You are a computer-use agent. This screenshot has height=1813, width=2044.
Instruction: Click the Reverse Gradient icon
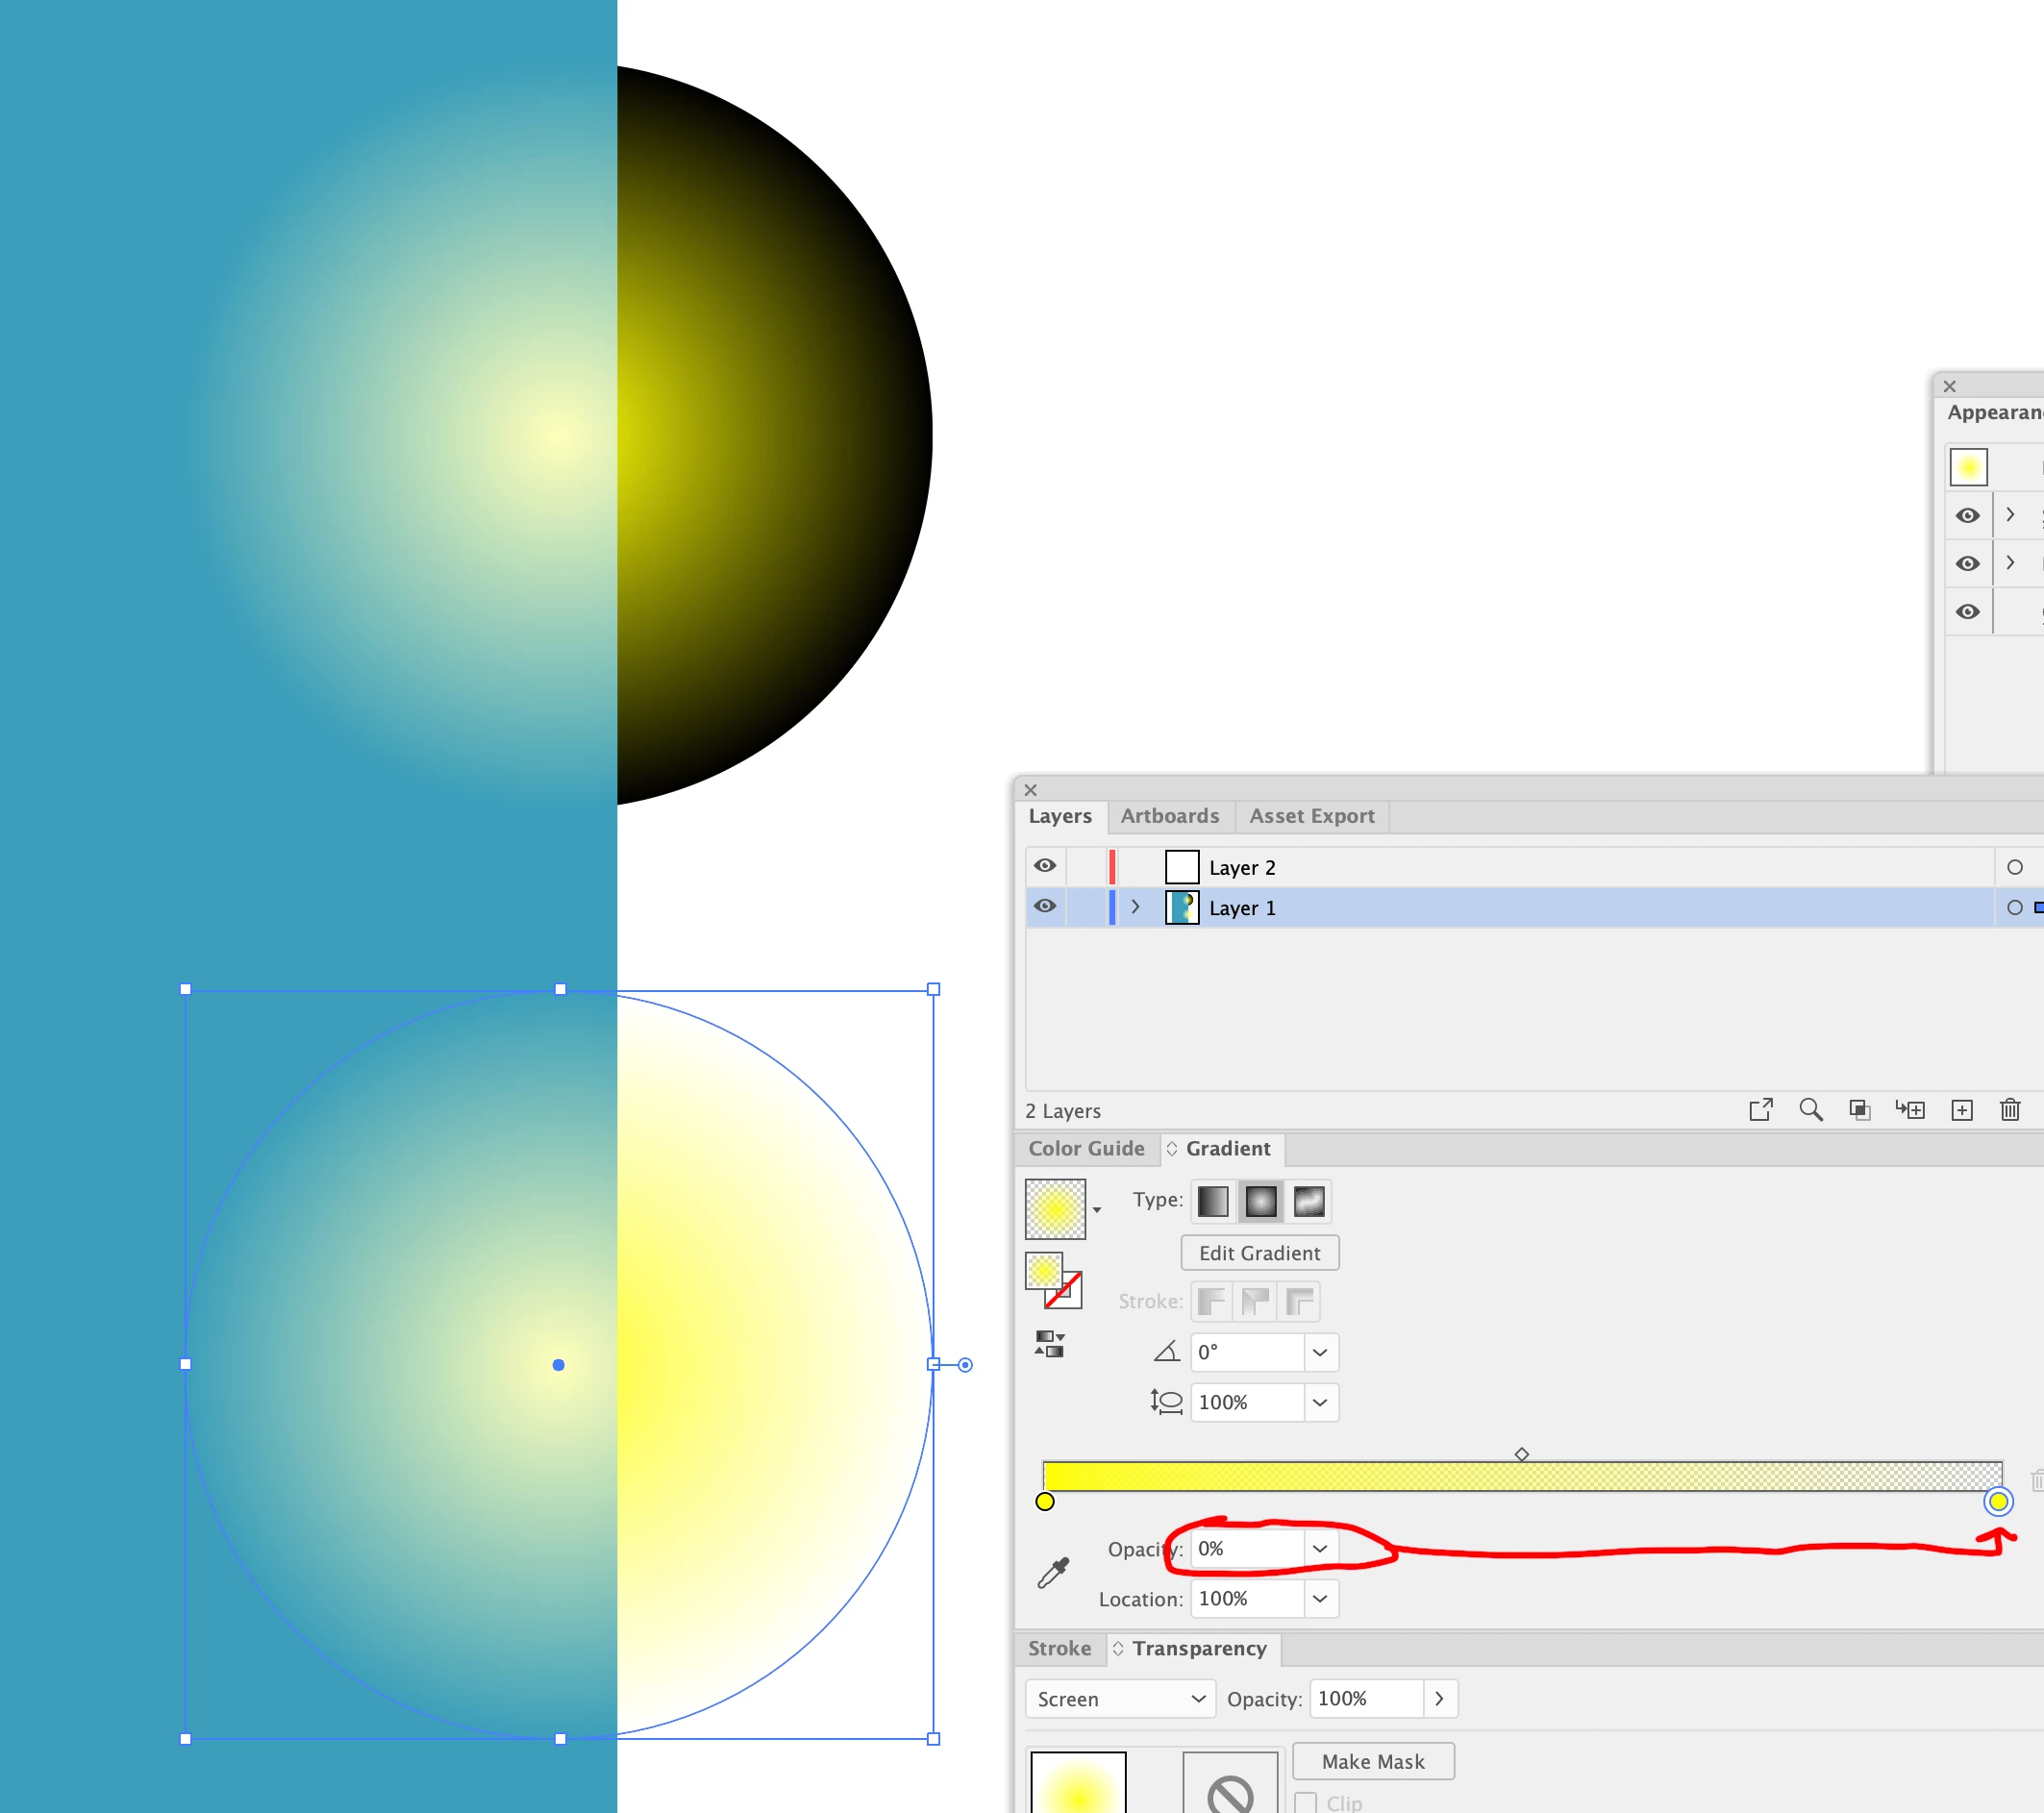coord(1049,1344)
